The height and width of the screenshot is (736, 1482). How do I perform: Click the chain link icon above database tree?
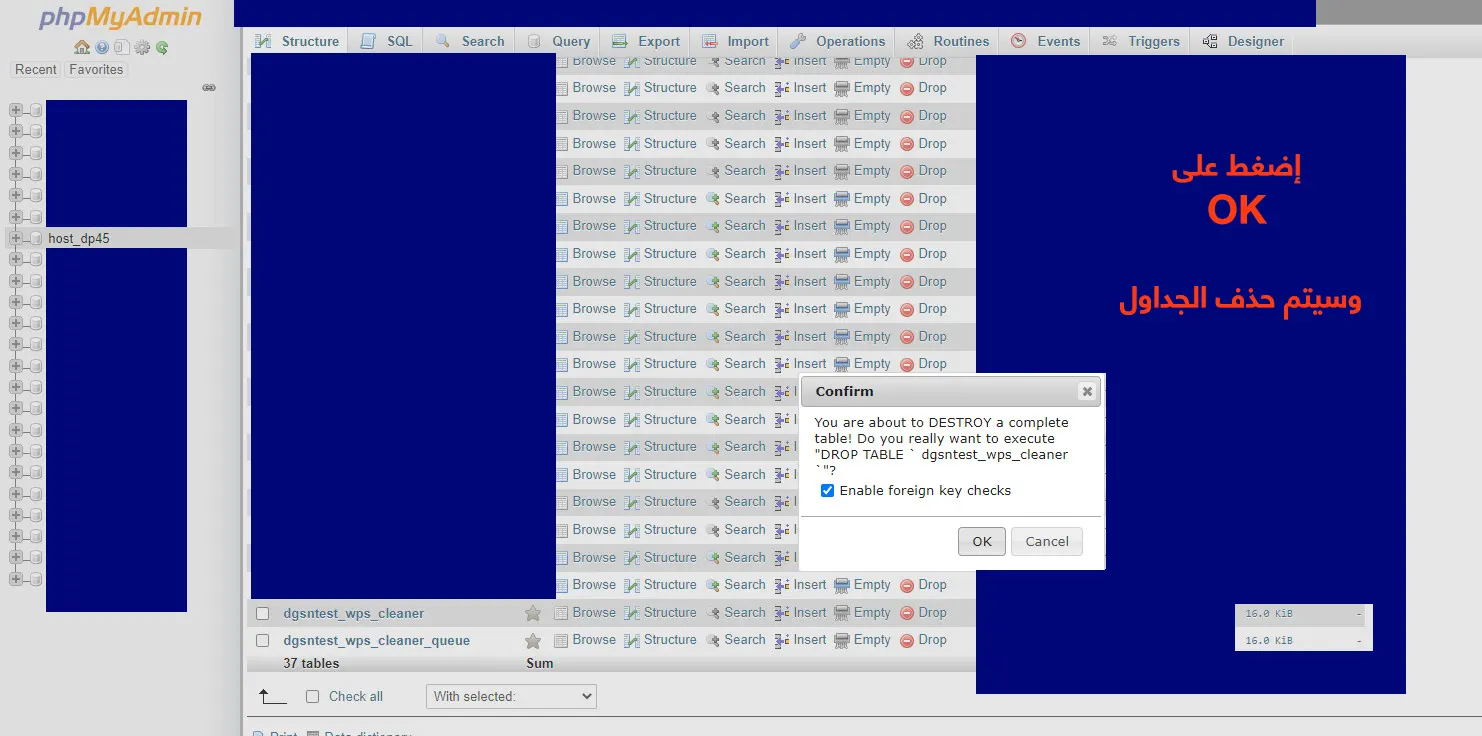point(209,88)
